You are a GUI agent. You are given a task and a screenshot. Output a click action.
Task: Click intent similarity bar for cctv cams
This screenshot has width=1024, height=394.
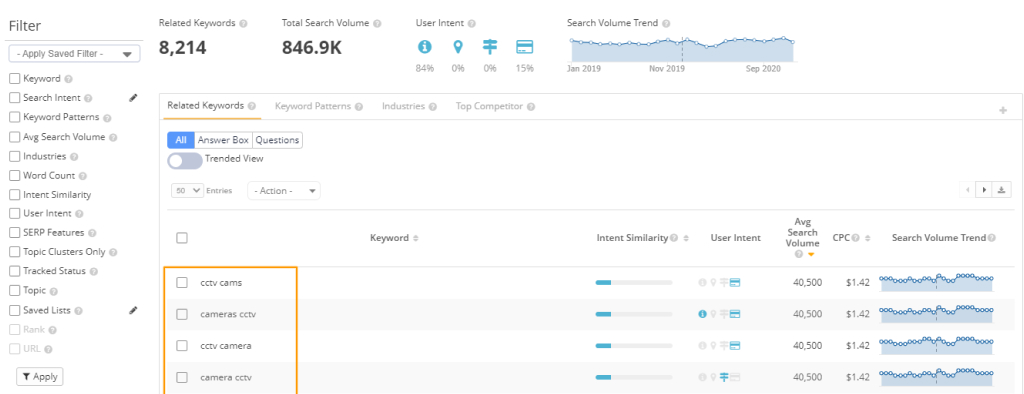click(x=633, y=283)
